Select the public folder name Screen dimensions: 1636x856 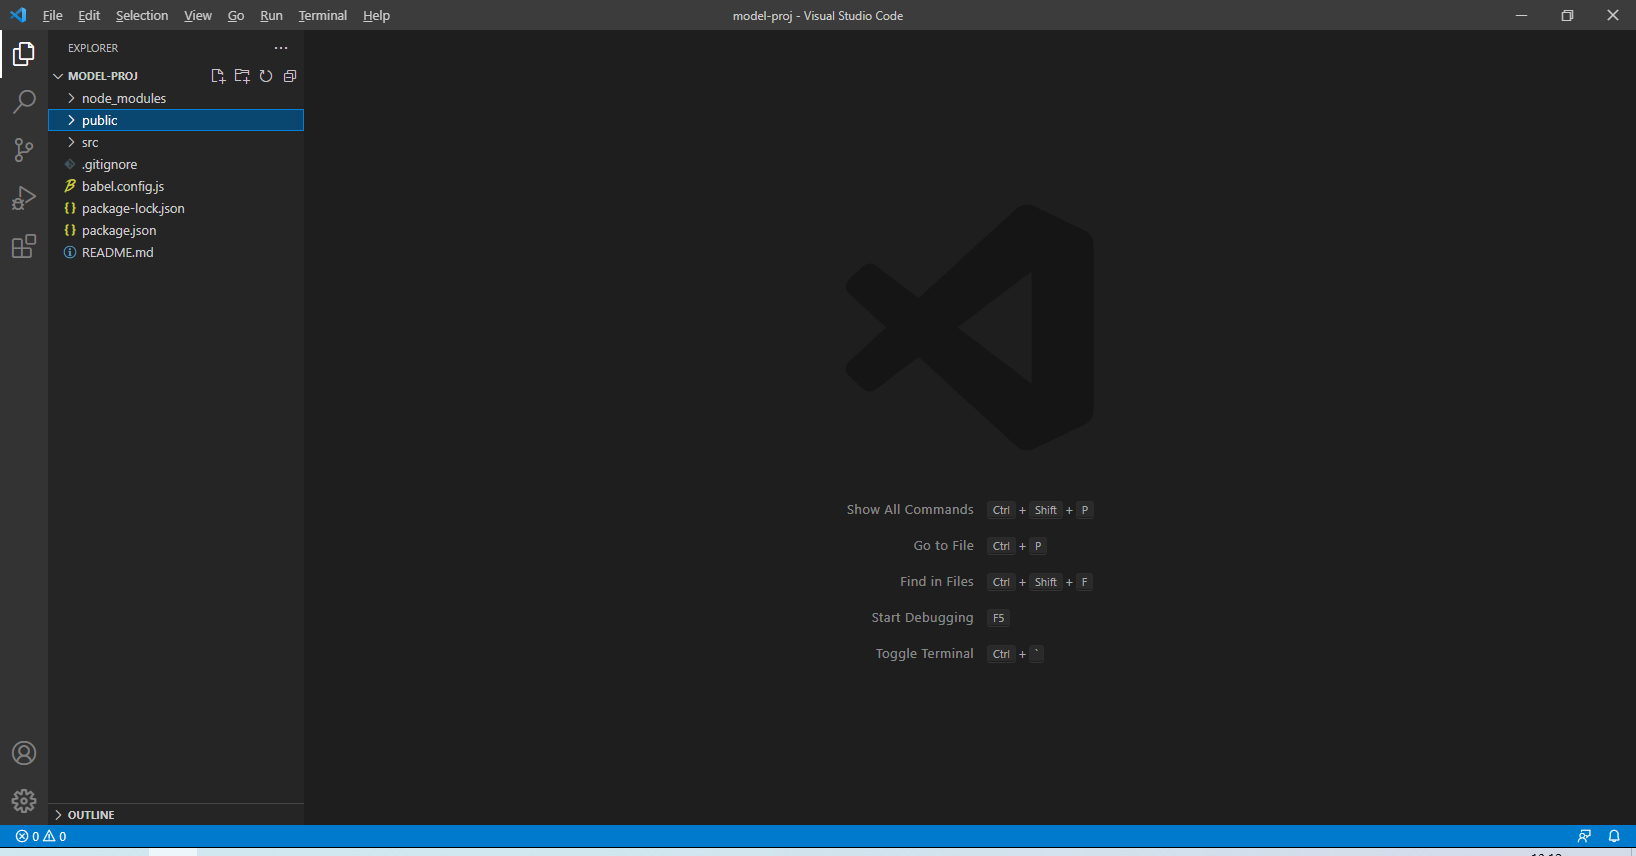point(100,120)
